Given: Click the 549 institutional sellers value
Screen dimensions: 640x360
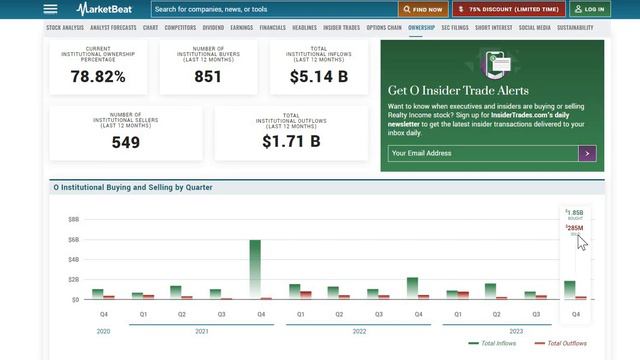Looking at the screenshot, I should point(126,142).
